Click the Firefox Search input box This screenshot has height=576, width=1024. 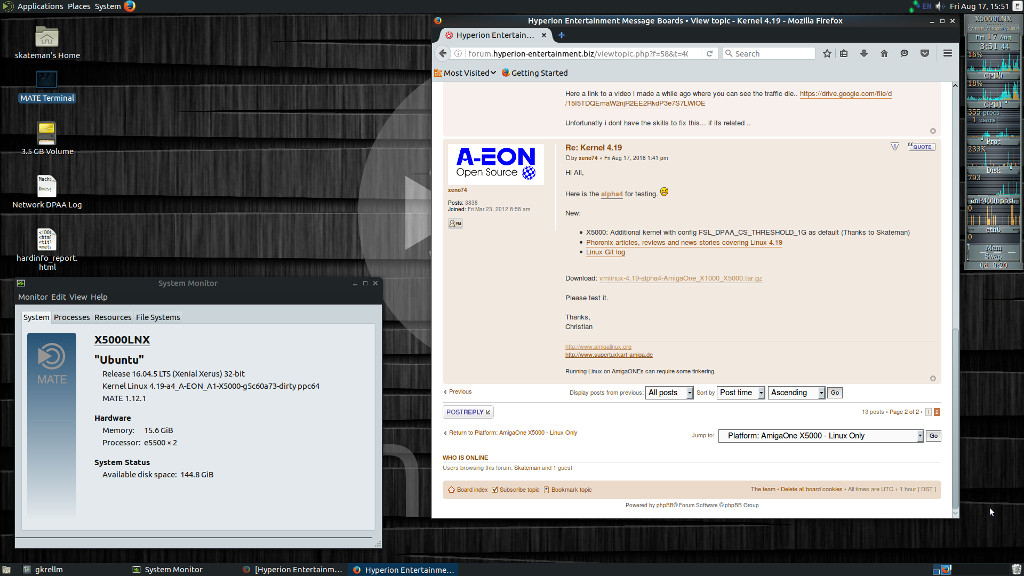click(x=769, y=54)
